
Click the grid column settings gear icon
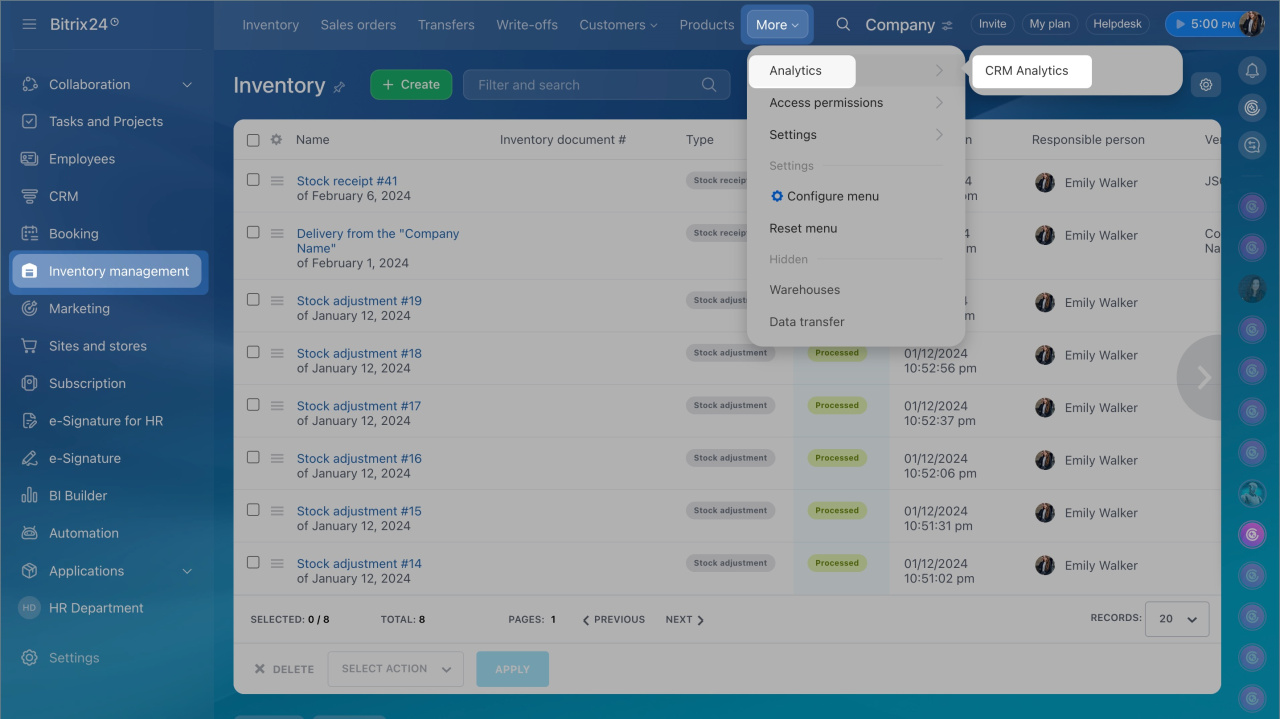tap(276, 140)
